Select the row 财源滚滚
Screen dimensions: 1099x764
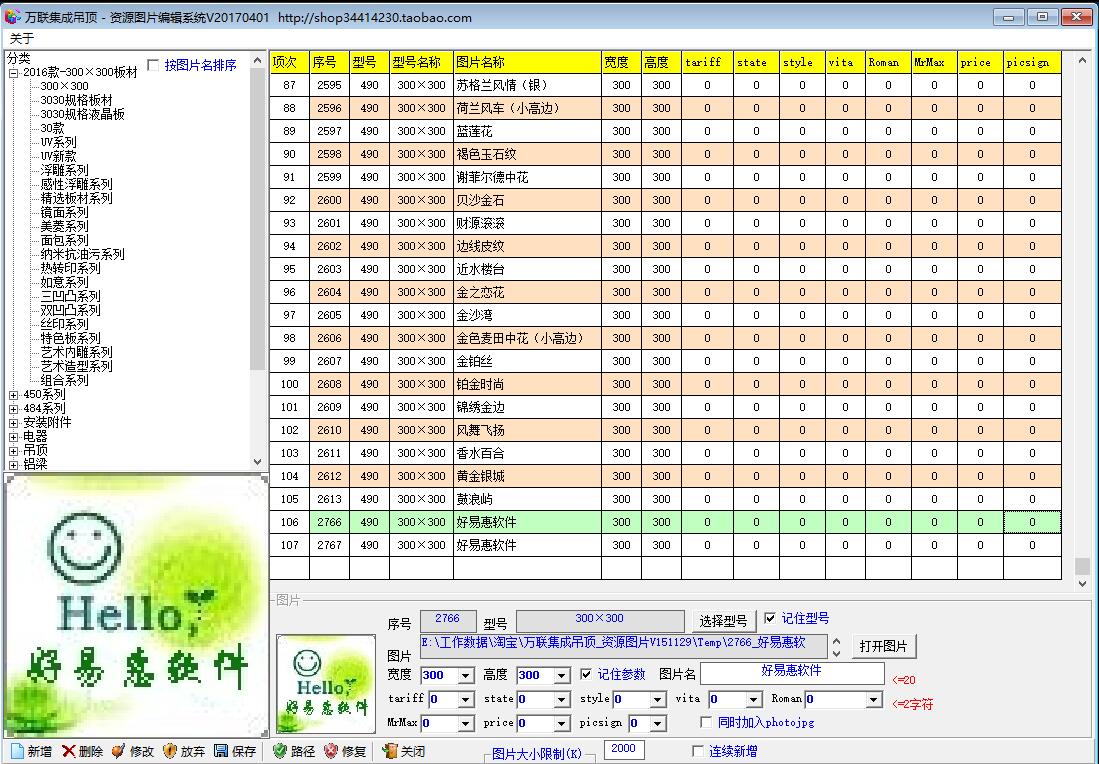(x=665, y=223)
